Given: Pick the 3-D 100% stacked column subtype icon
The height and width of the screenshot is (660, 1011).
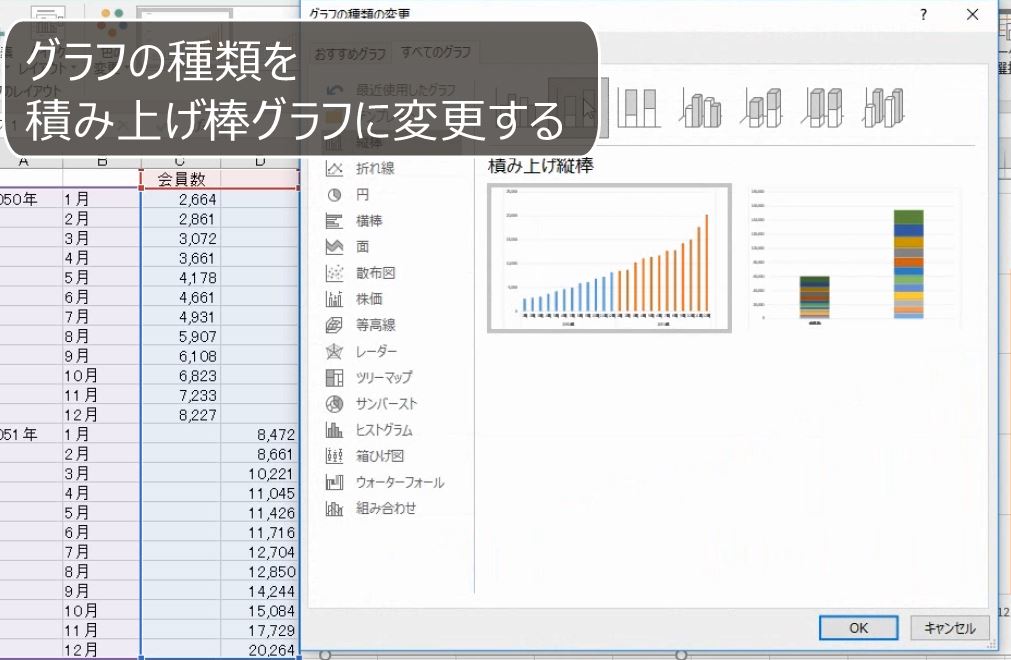Looking at the screenshot, I should coord(822,107).
